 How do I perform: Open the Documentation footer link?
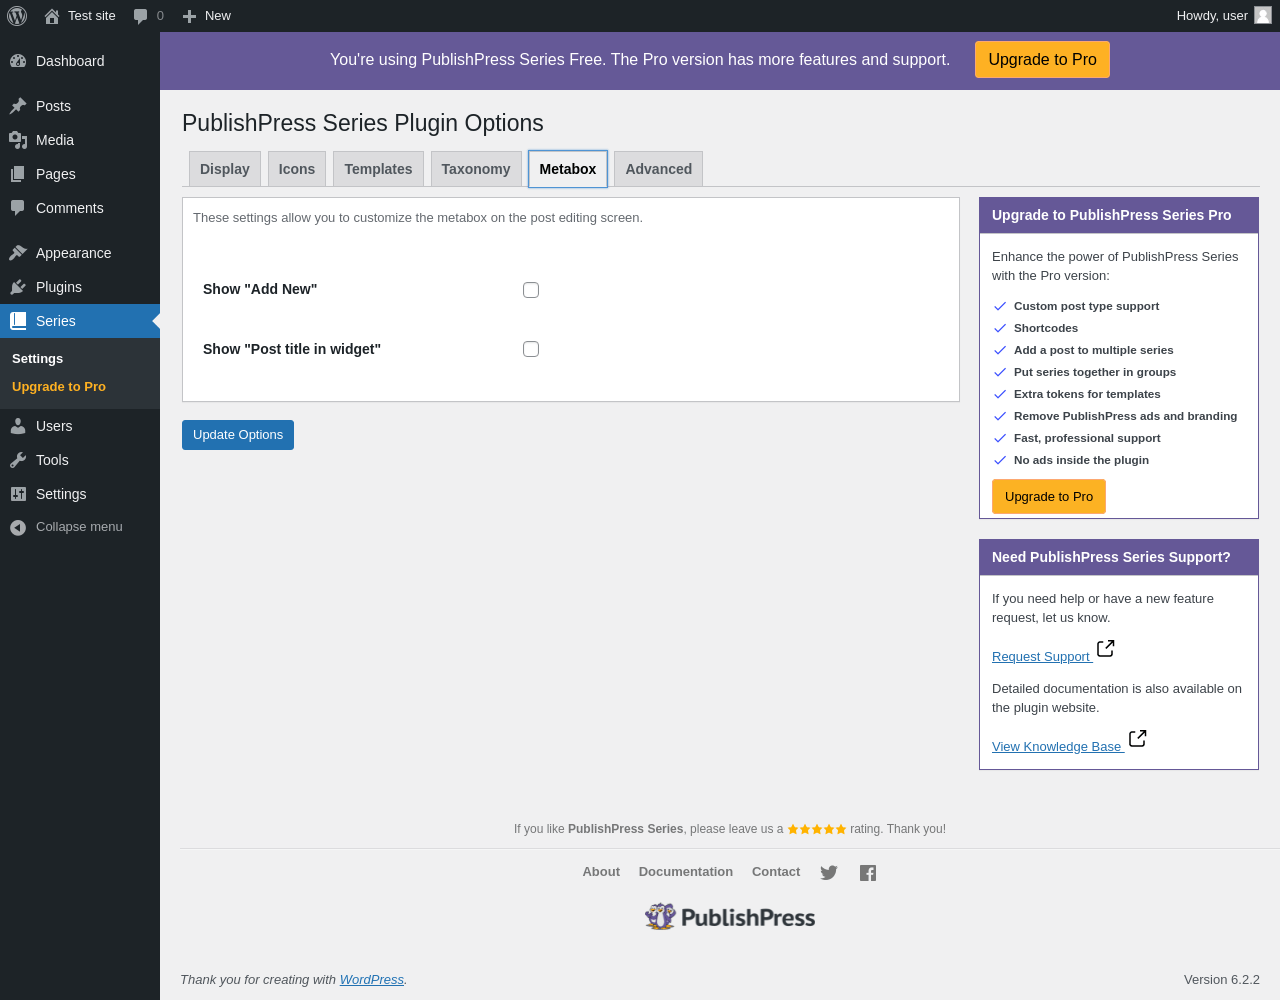click(x=686, y=872)
